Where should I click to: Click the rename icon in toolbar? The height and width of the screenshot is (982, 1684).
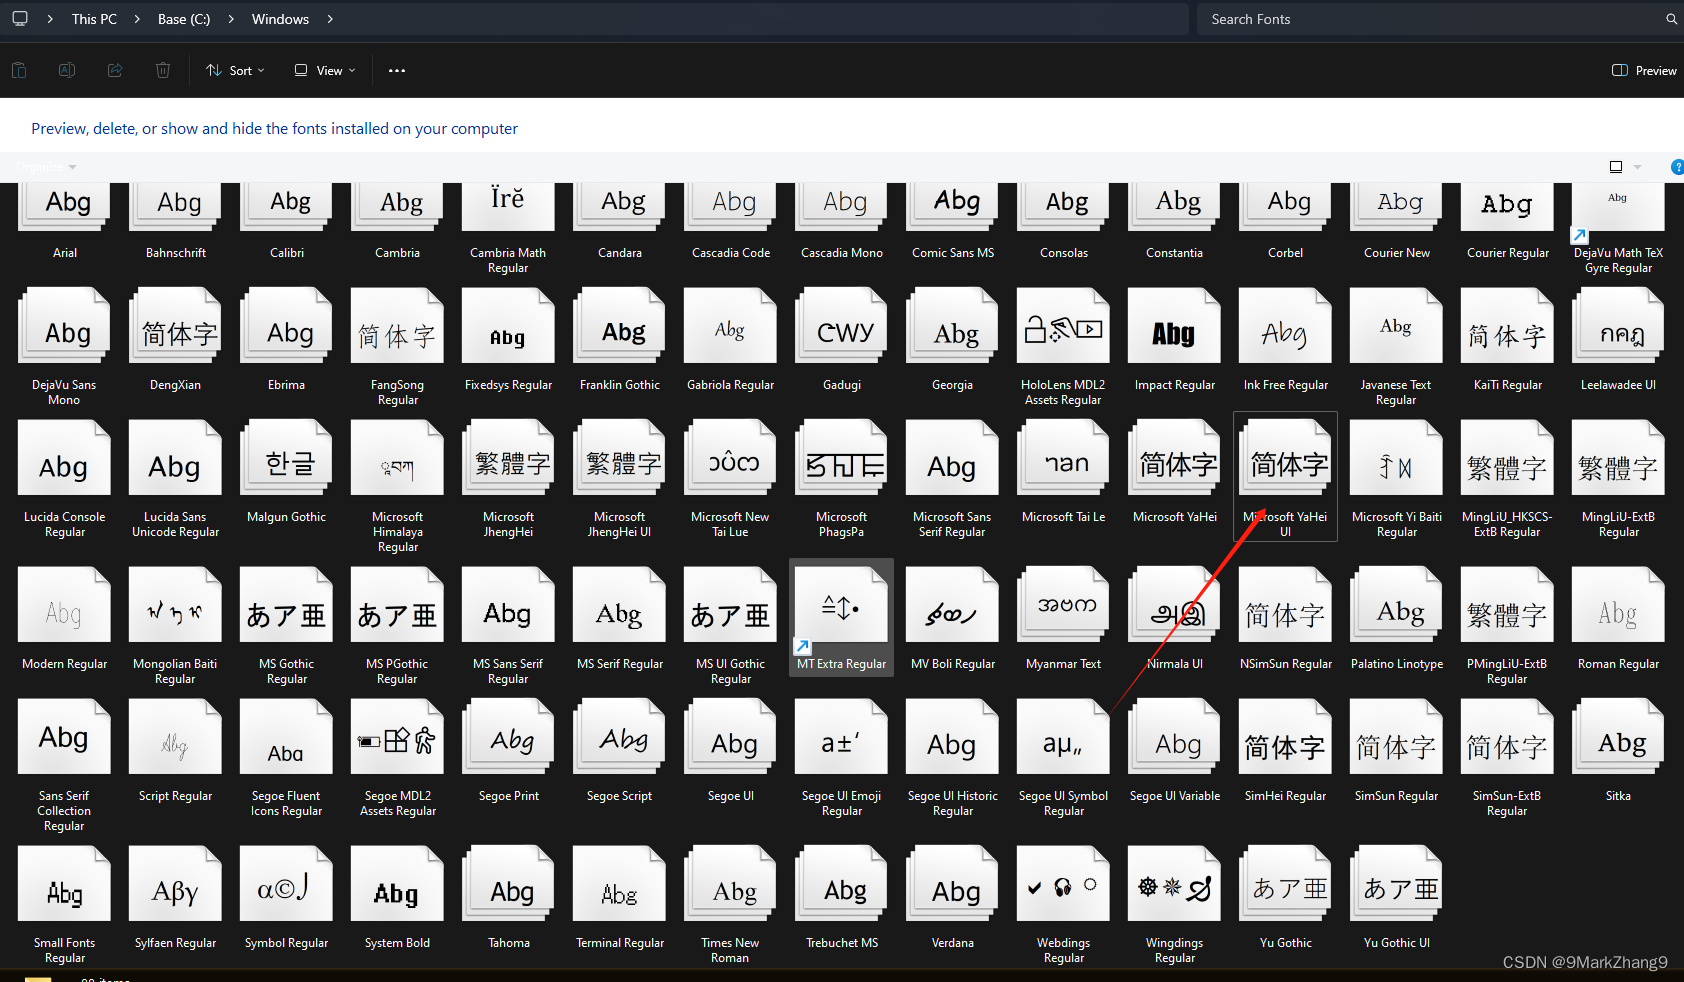coord(67,70)
